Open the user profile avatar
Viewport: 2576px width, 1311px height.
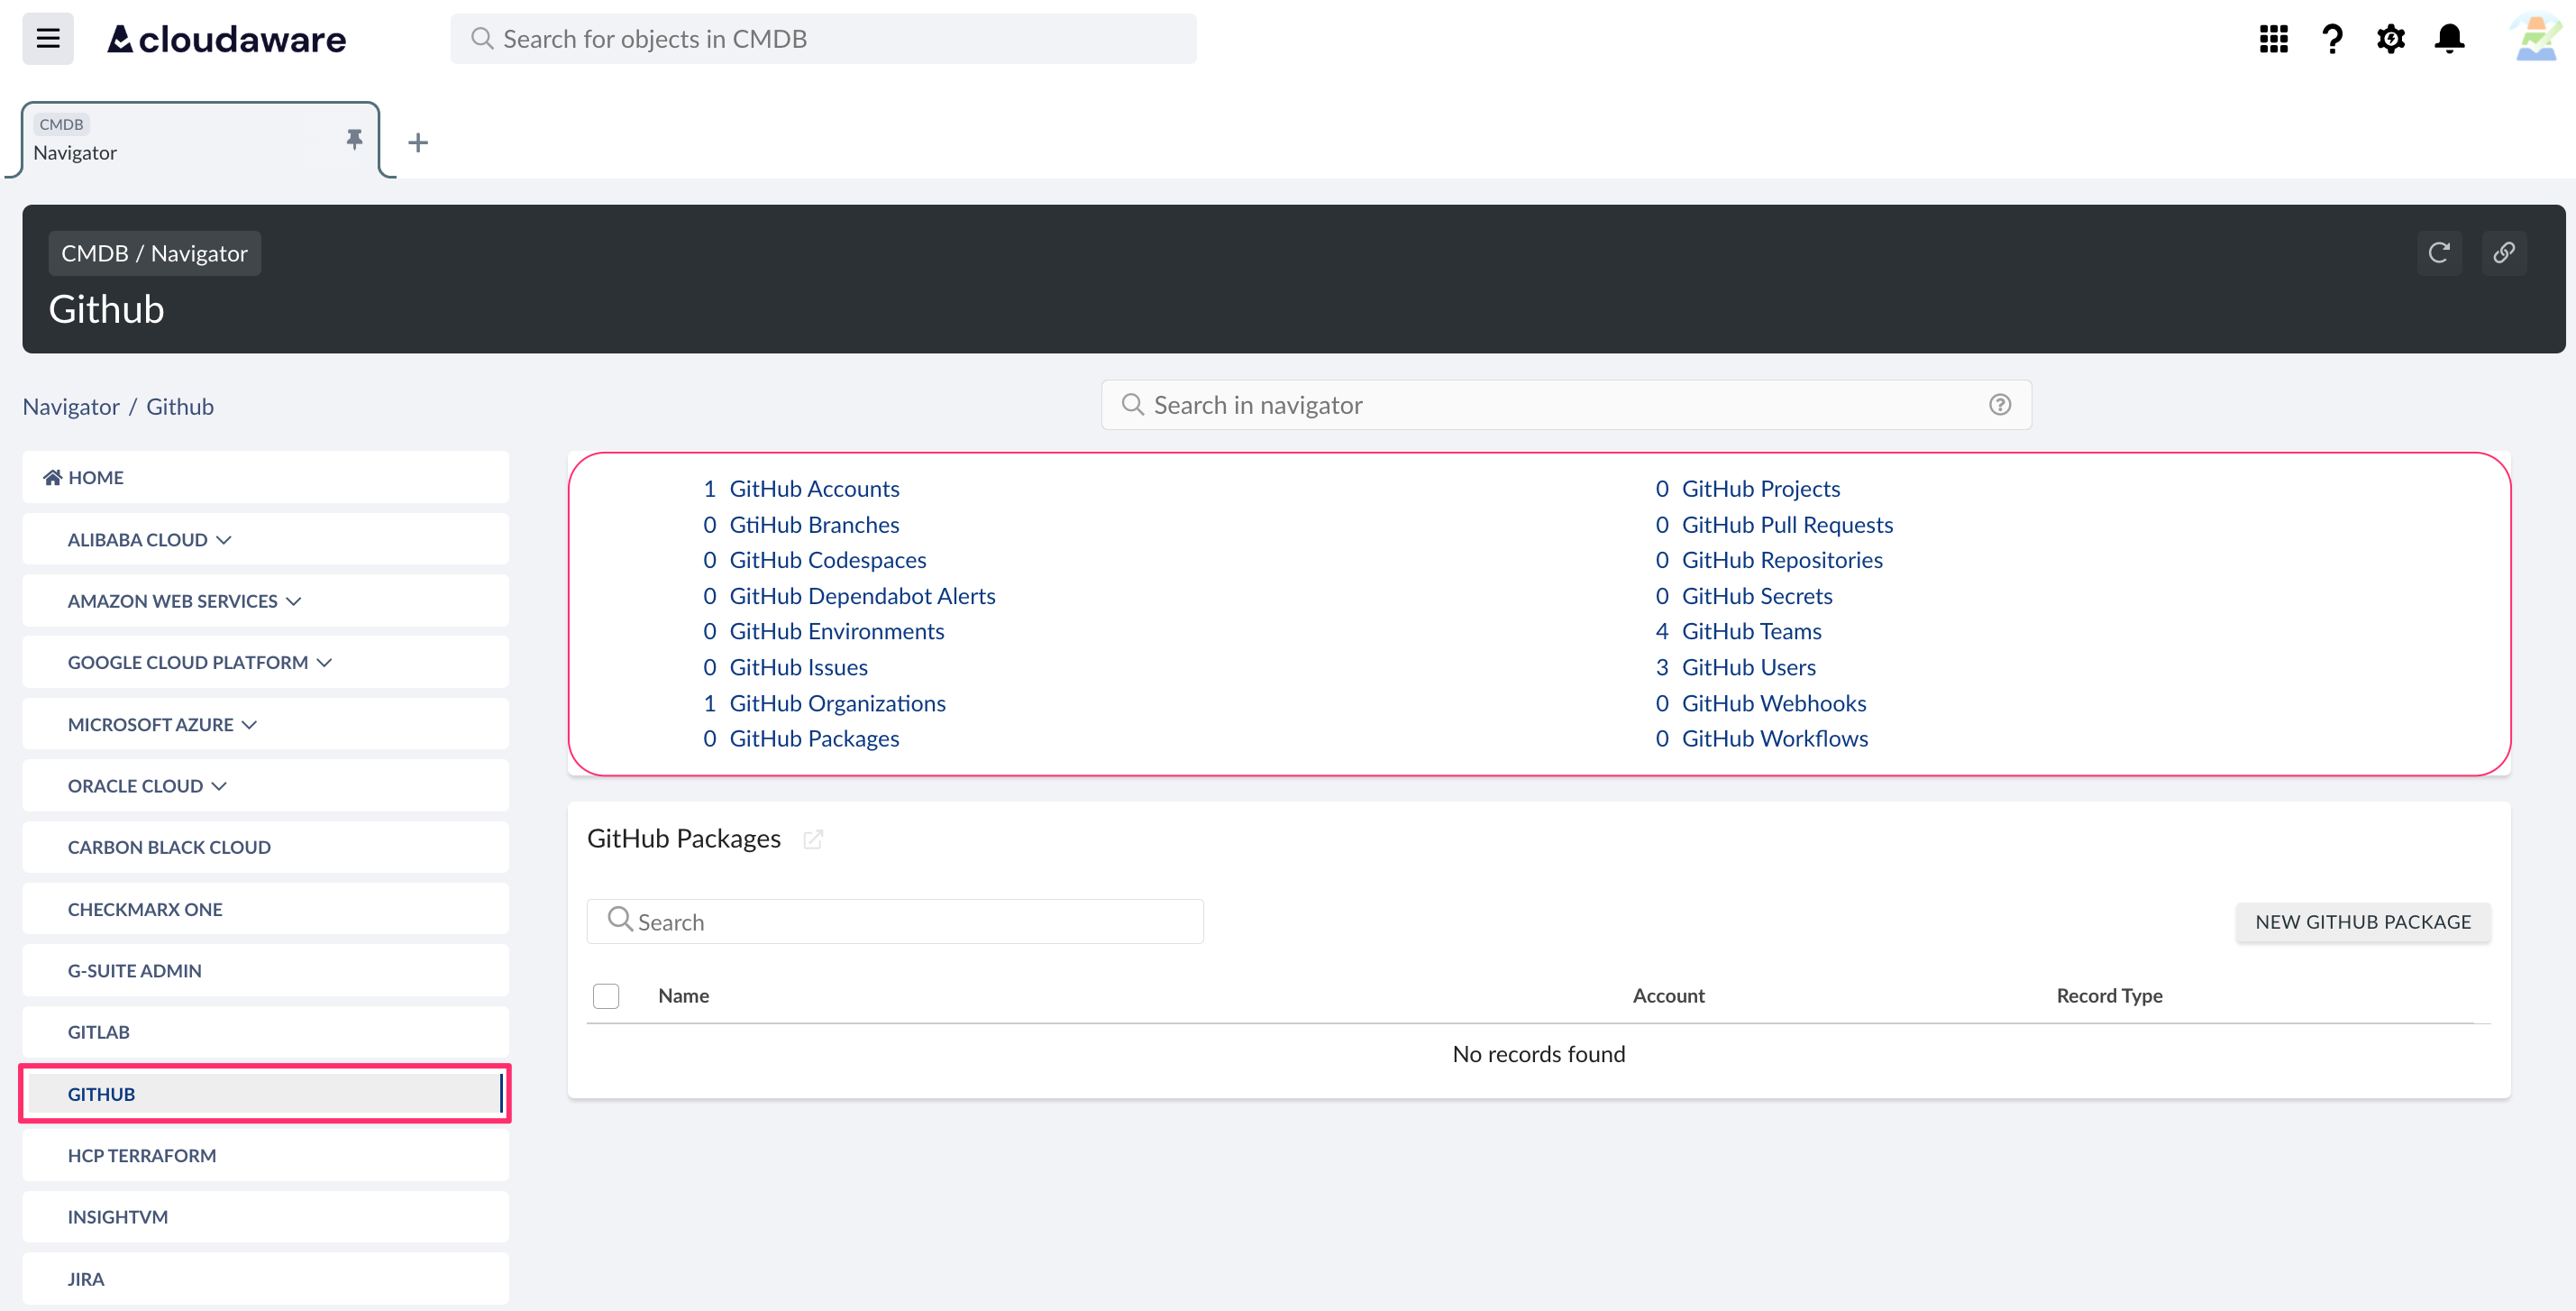pos(2537,39)
